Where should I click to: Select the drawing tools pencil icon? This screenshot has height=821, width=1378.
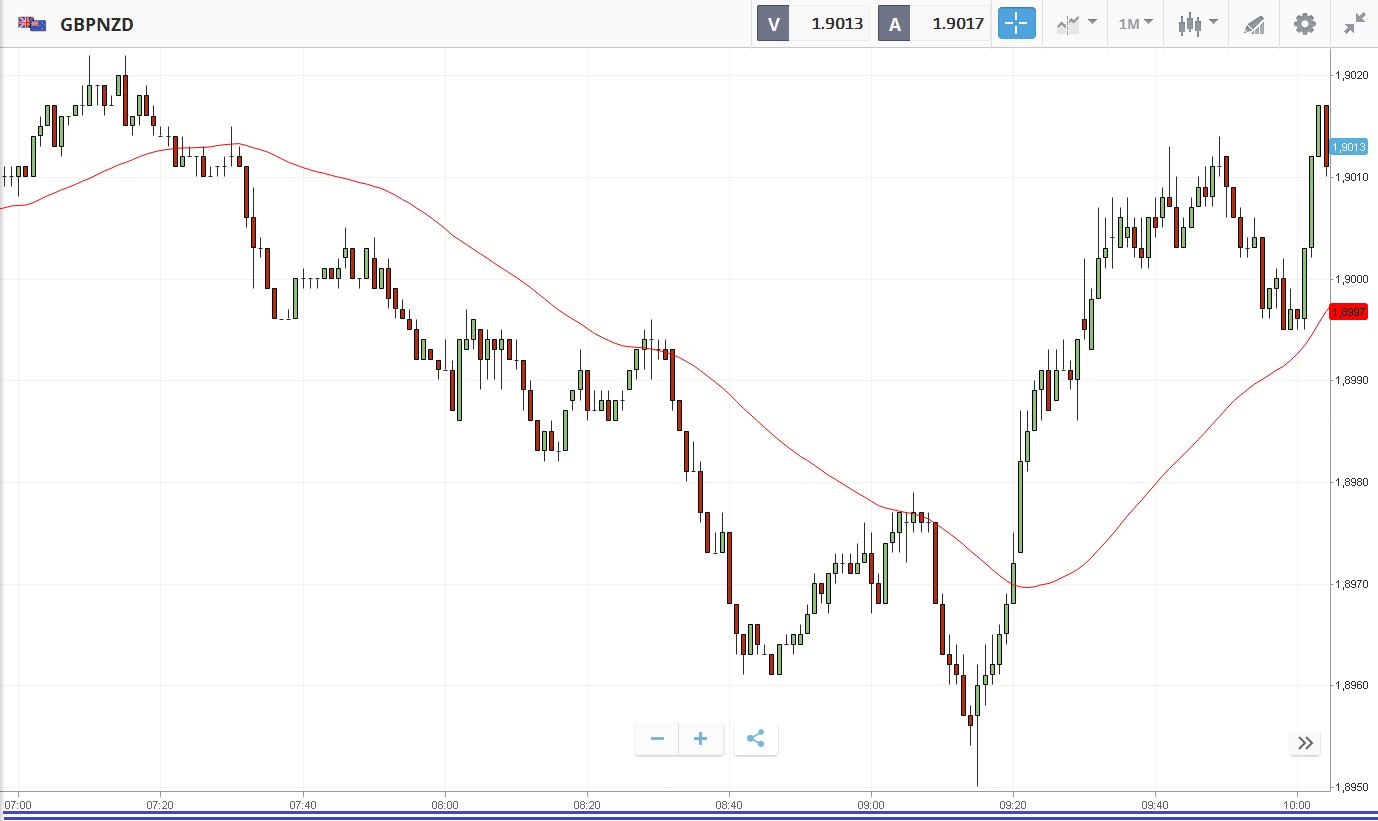click(1254, 24)
